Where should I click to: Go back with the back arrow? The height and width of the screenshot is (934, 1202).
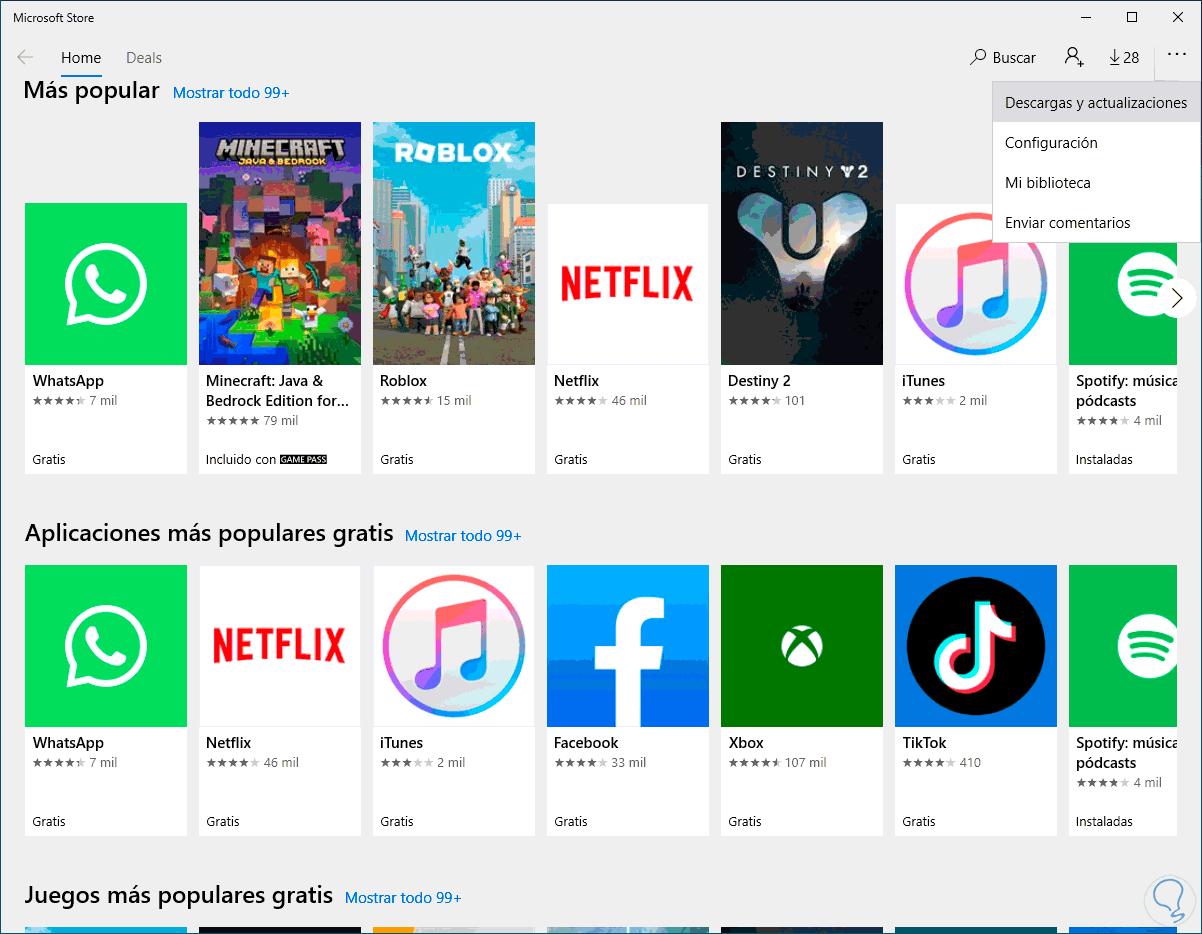click(25, 58)
